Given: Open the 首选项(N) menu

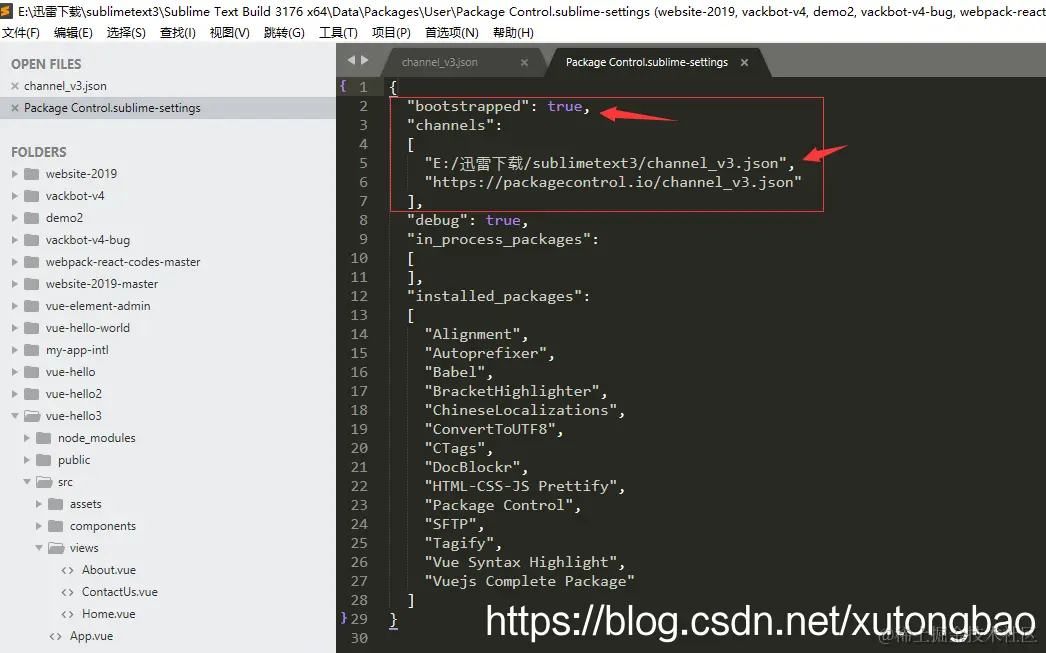Looking at the screenshot, I should [x=452, y=33].
